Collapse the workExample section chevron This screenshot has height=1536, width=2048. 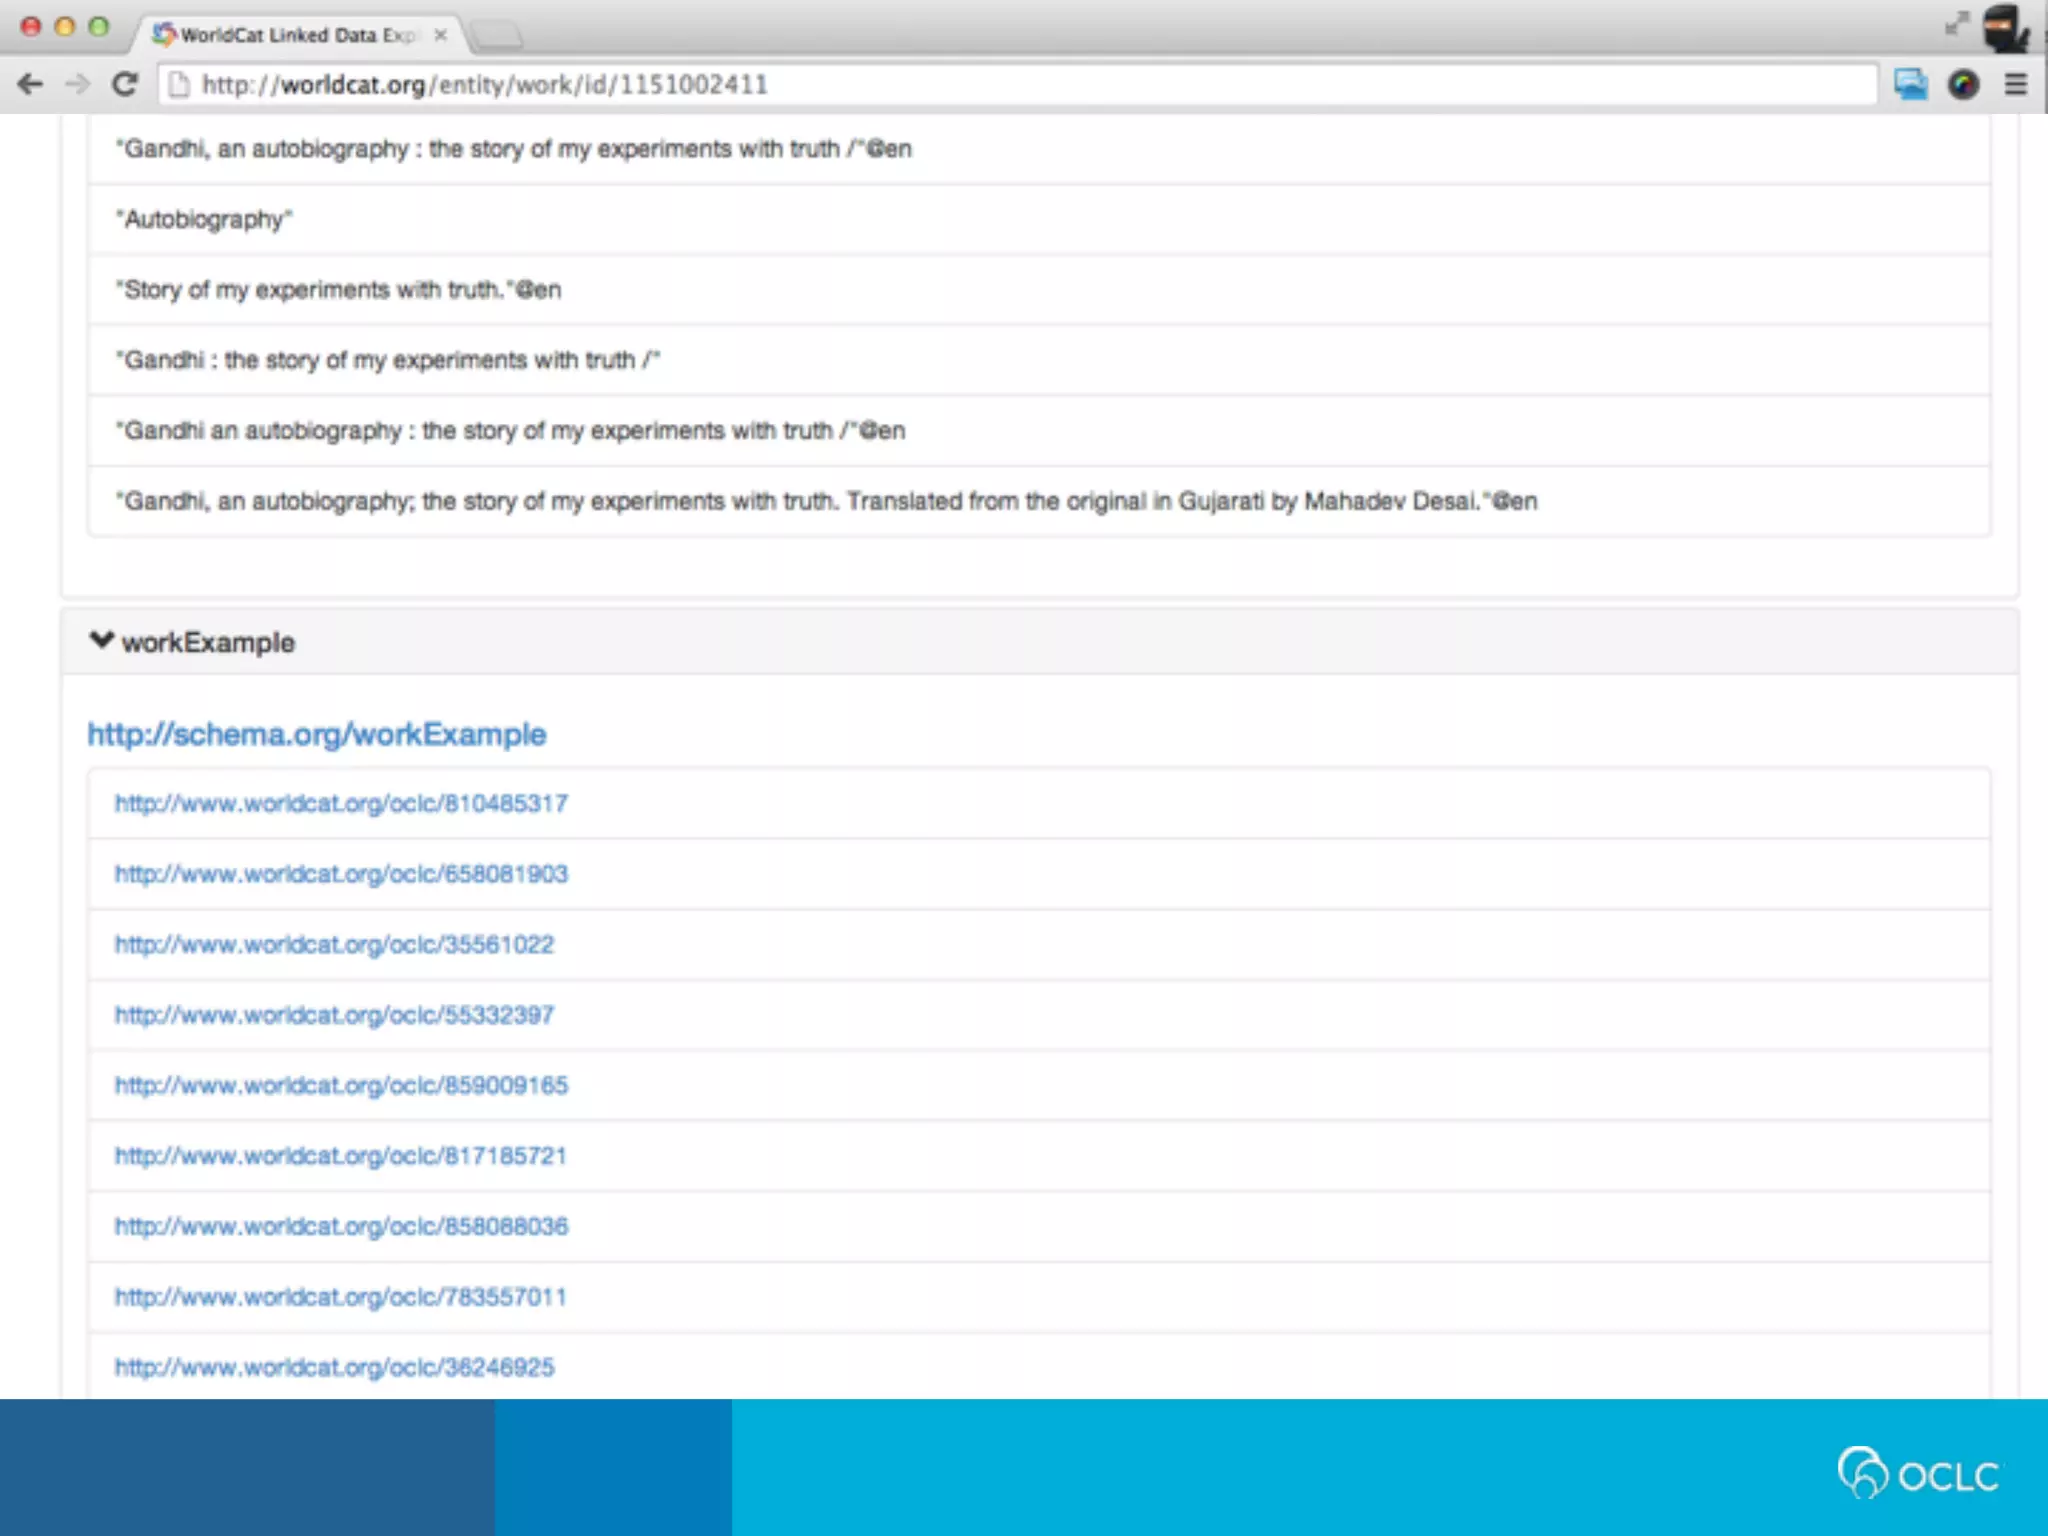[101, 640]
